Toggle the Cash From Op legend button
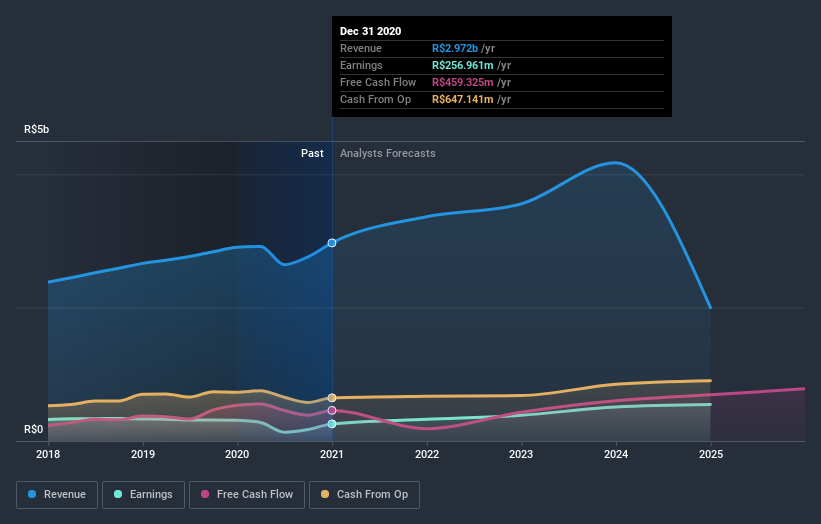Image resolution: width=821 pixels, height=524 pixels. coord(364,495)
